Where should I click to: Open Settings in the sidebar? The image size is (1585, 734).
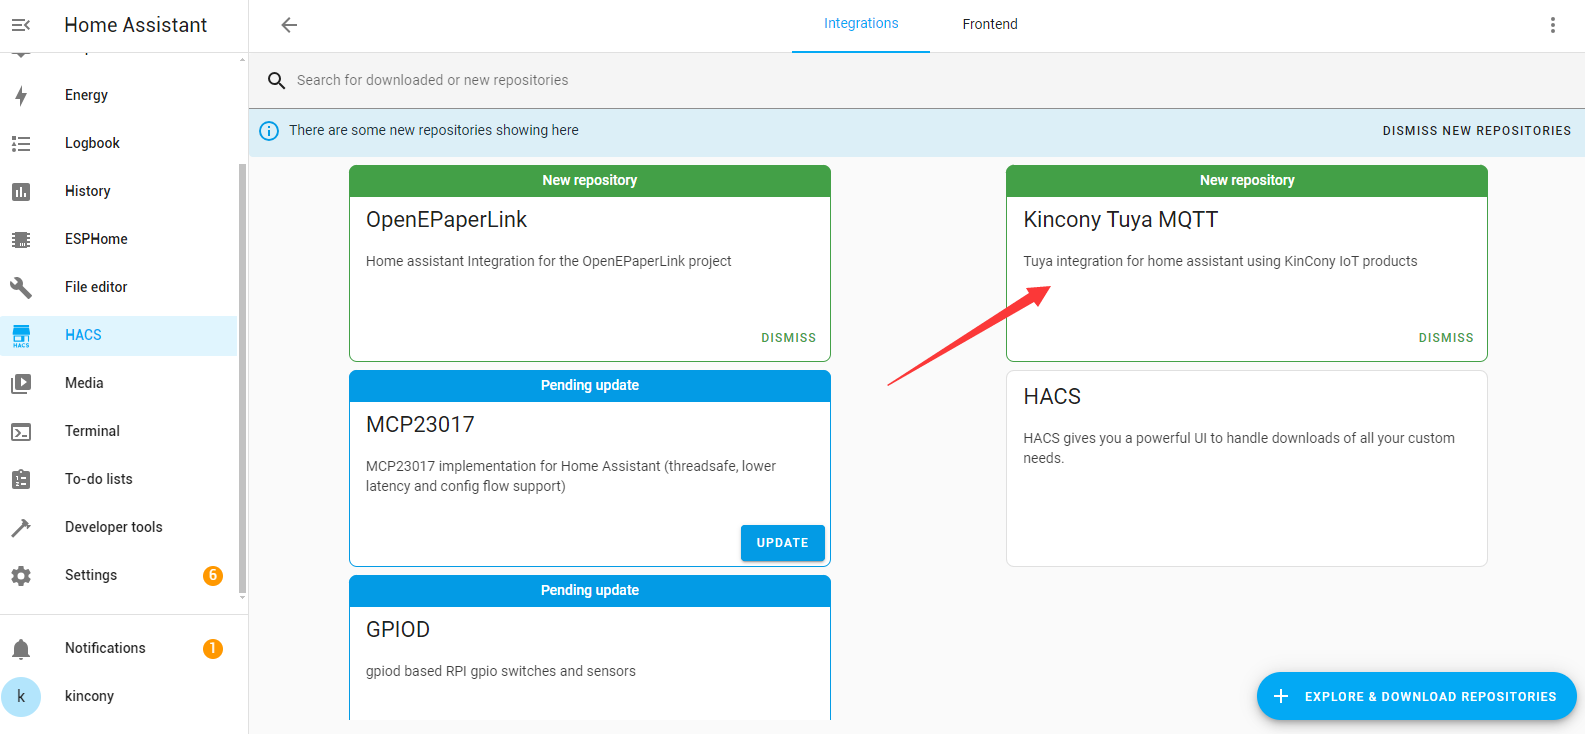[119, 575]
